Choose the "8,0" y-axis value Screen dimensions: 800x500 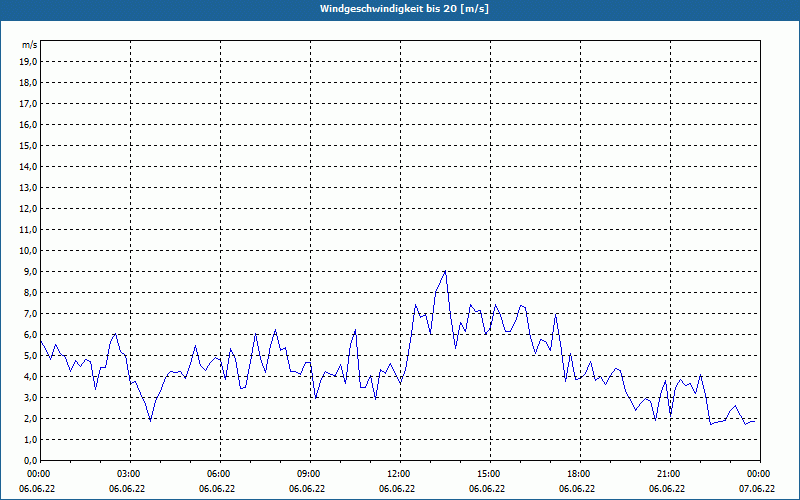[x=31, y=293]
